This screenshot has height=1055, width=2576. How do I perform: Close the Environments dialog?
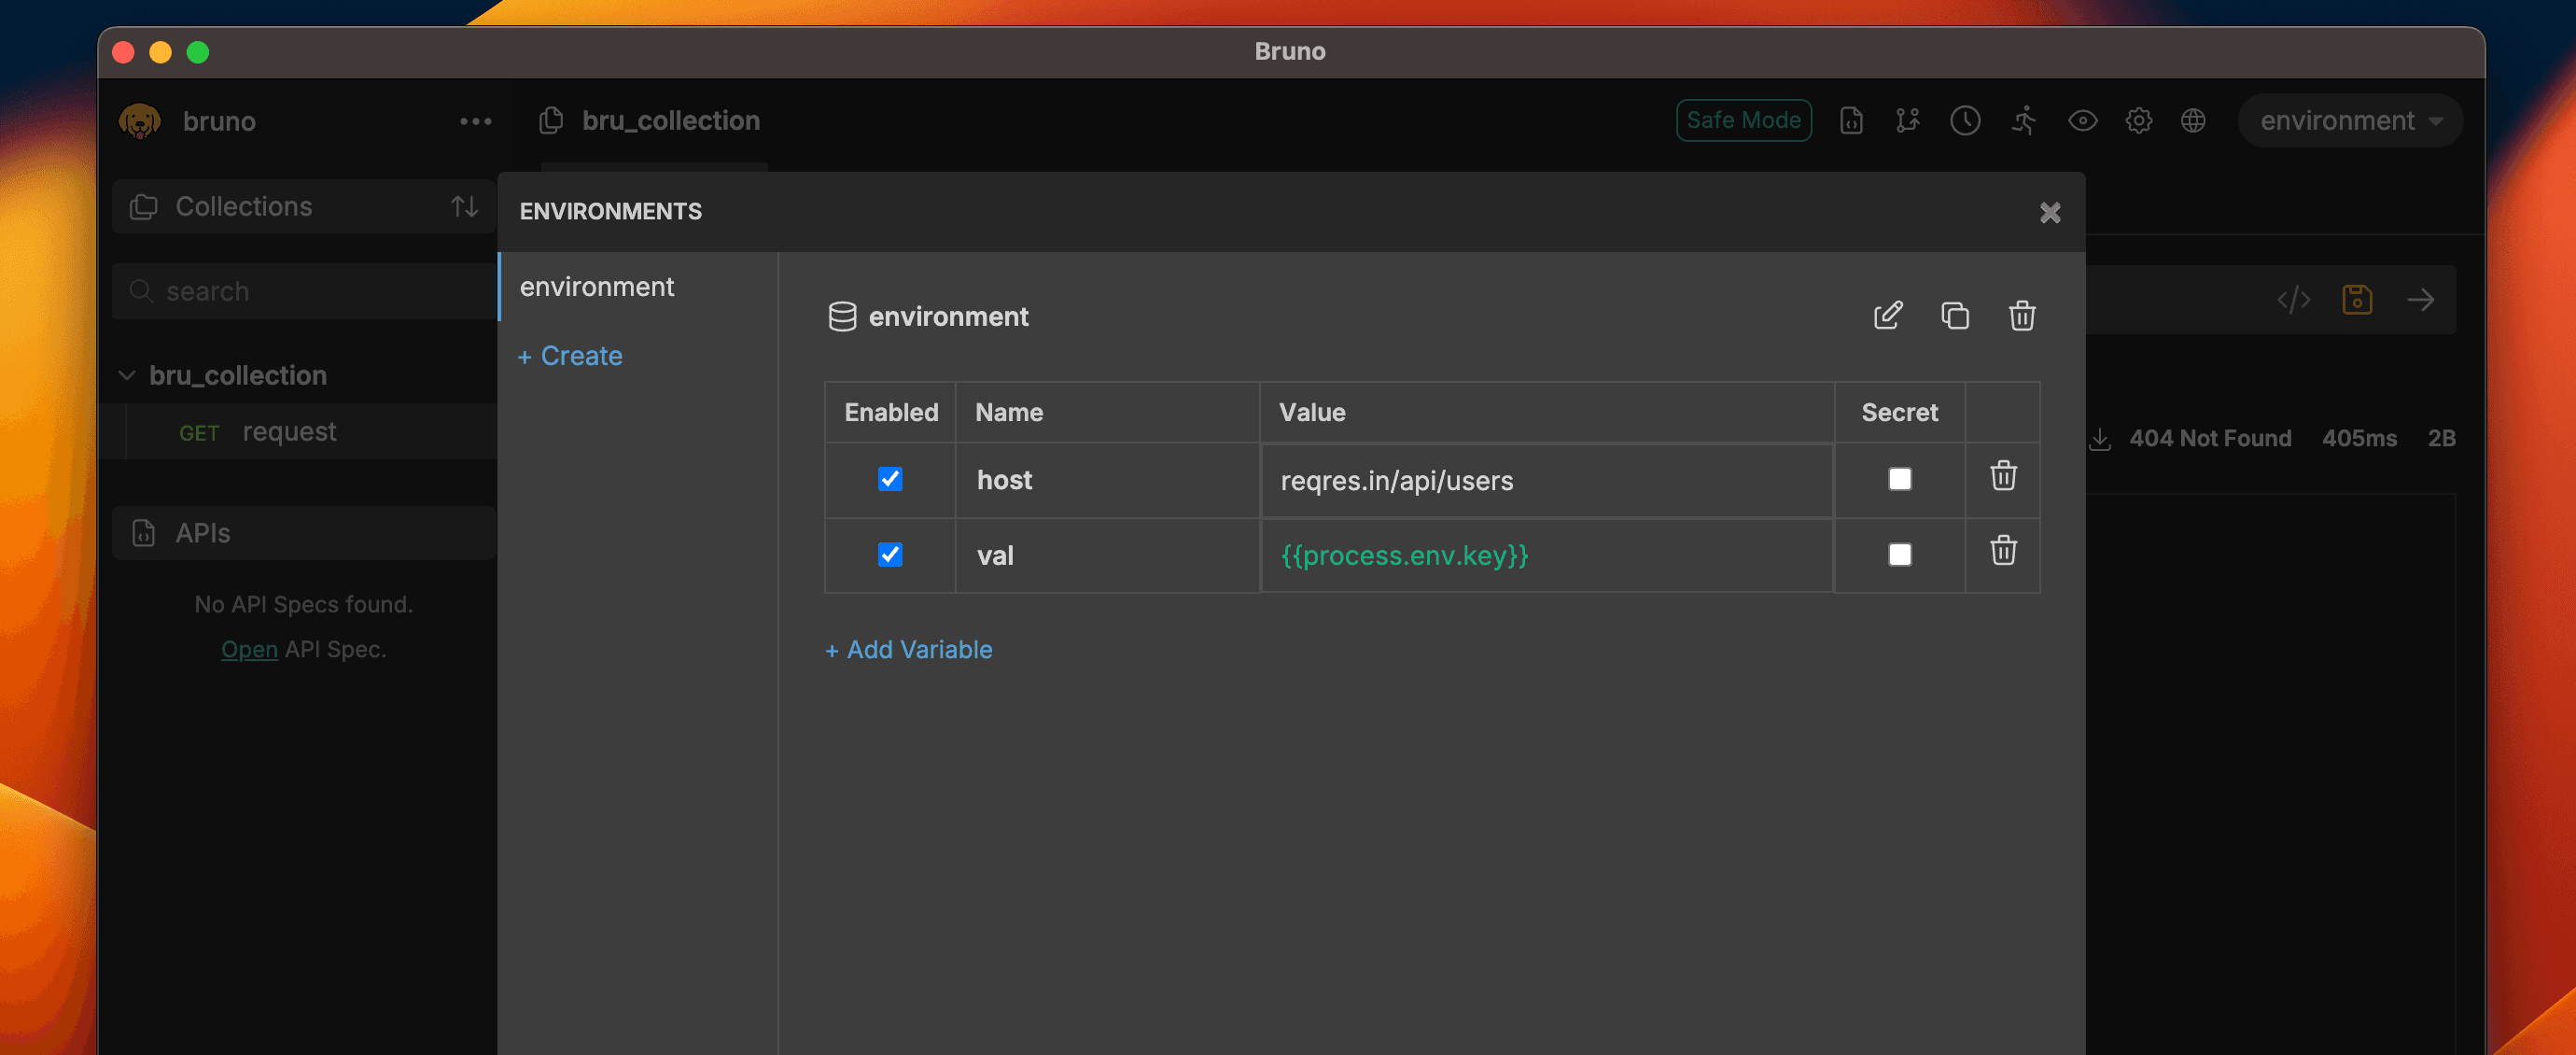coord(2050,213)
